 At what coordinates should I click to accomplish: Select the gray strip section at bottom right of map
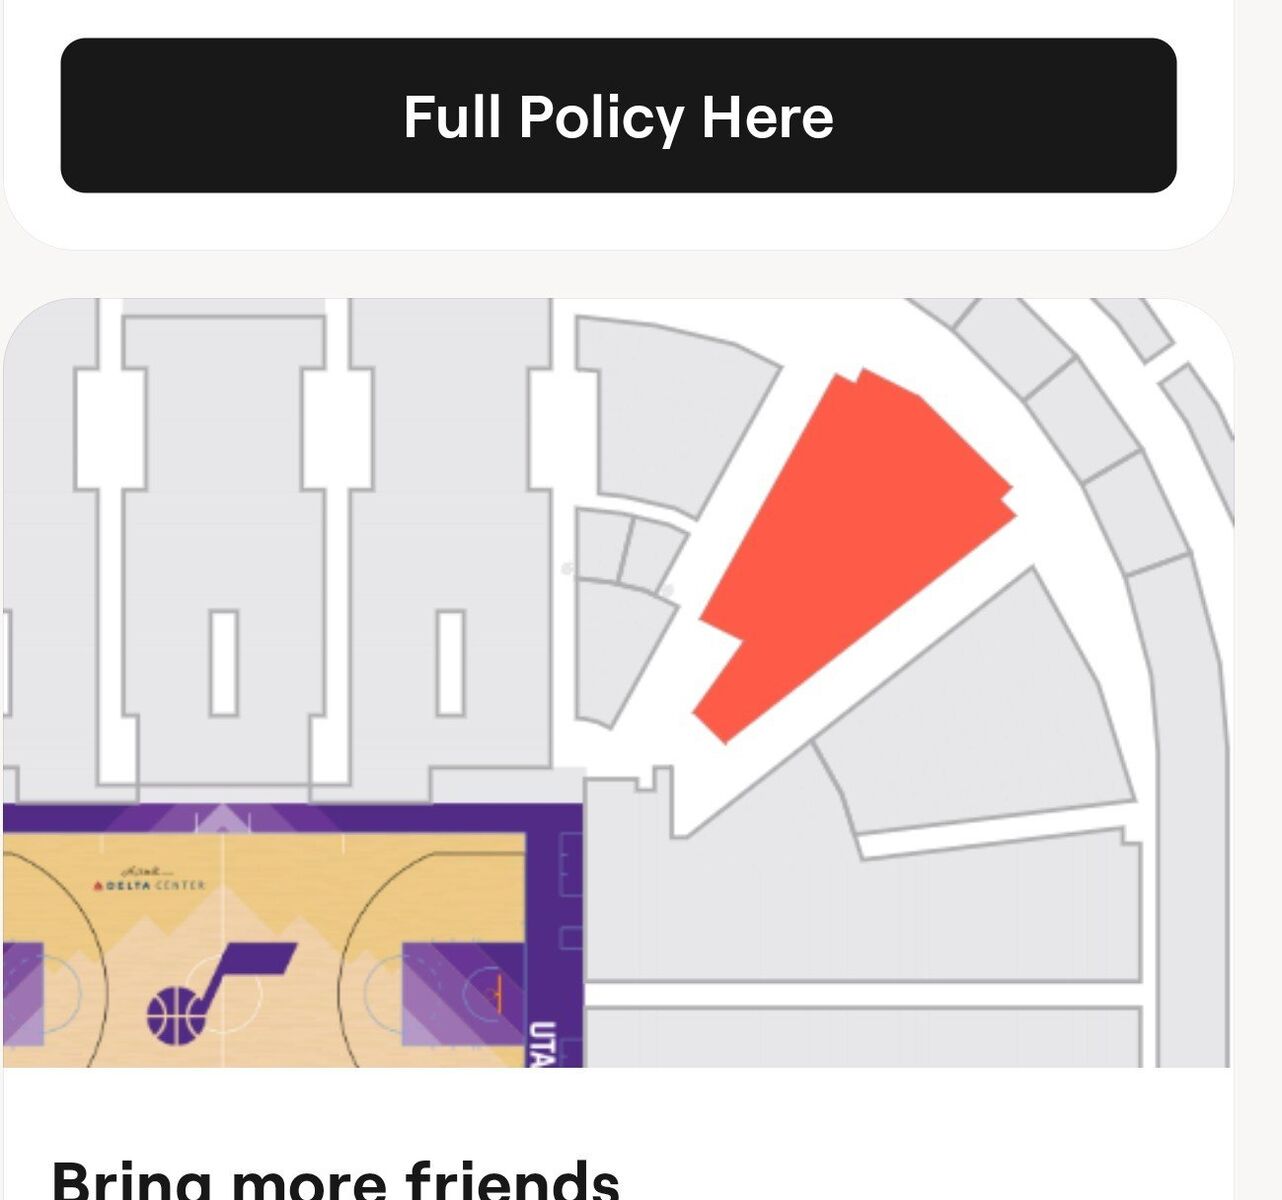[860, 1038]
